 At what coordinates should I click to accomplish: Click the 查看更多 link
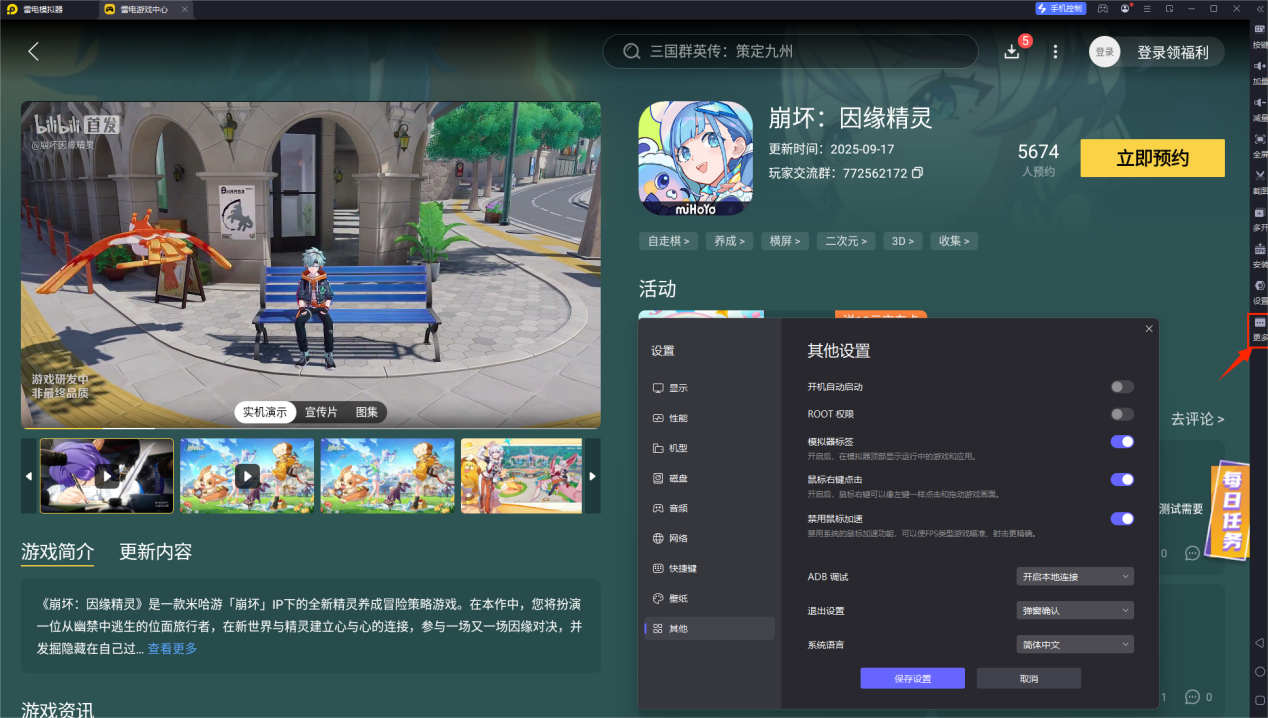[x=173, y=648]
